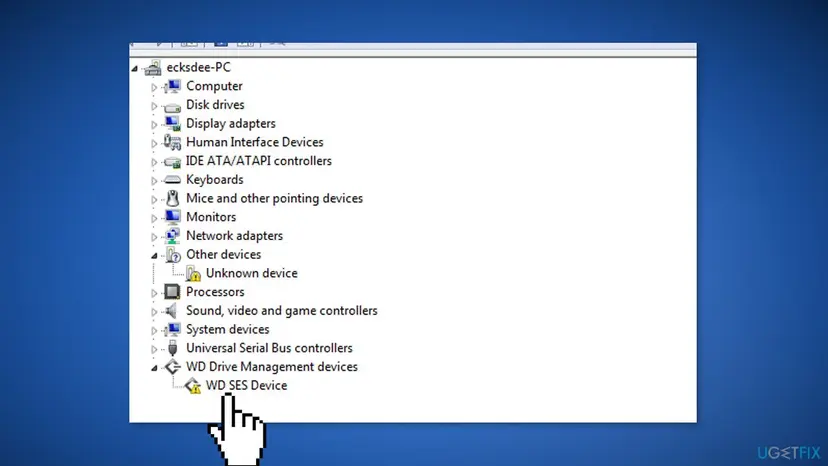
Task: Expand the Processors node
Action: coord(154,293)
